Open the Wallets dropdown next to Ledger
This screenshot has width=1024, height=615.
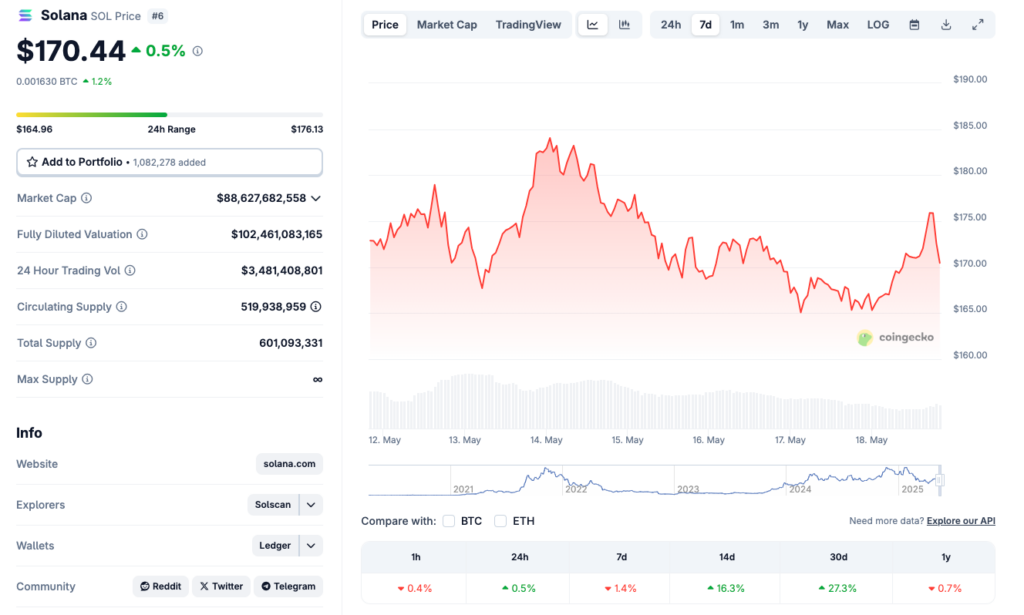(x=312, y=546)
